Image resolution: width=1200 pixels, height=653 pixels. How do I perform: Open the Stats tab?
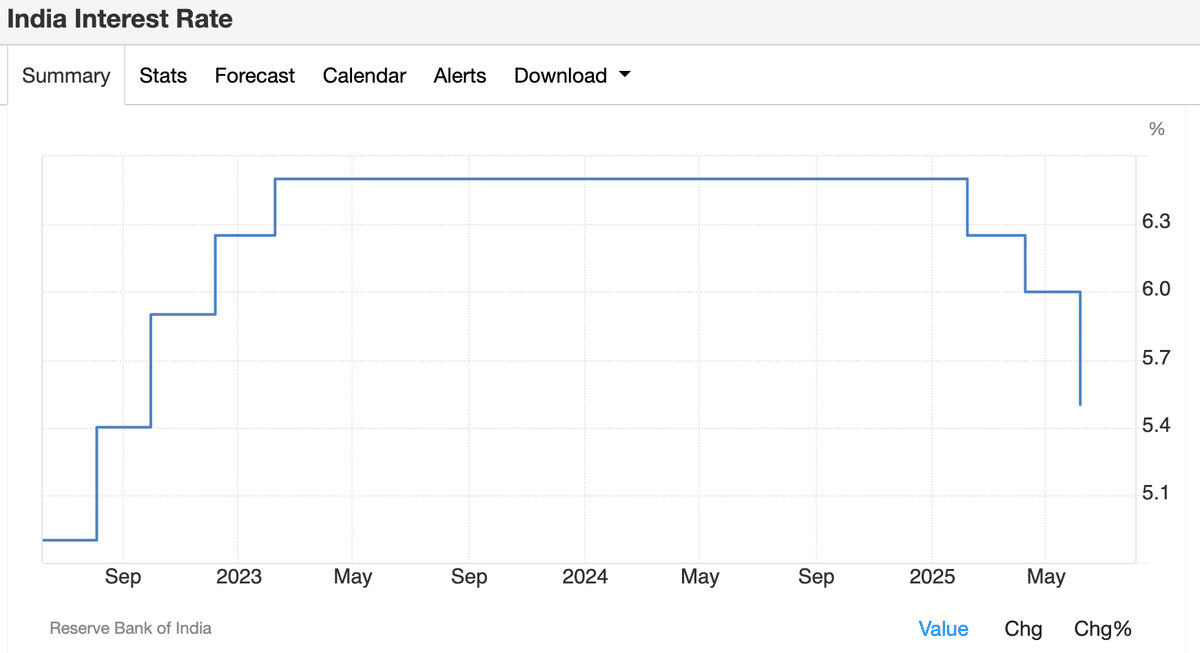(163, 76)
